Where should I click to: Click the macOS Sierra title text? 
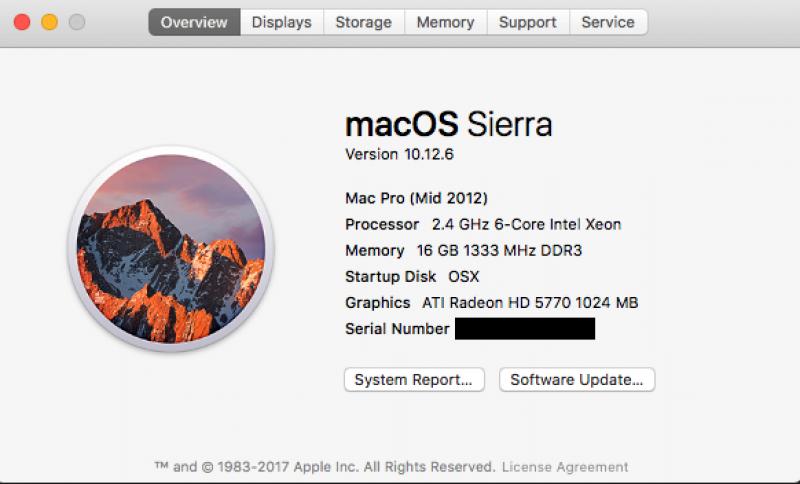click(x=448, y=125)
